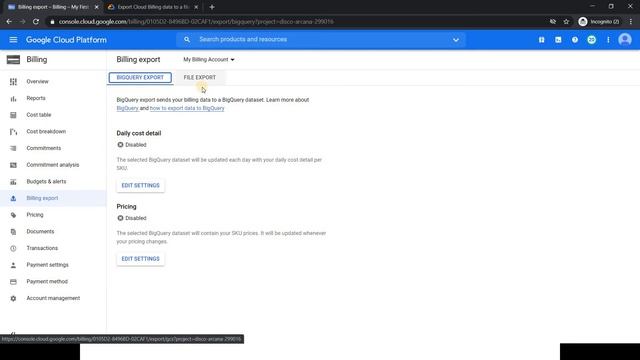This screenshot has width=640, height=360.
Task: Select the Billing export browser tab
Action: click(53, 7)
